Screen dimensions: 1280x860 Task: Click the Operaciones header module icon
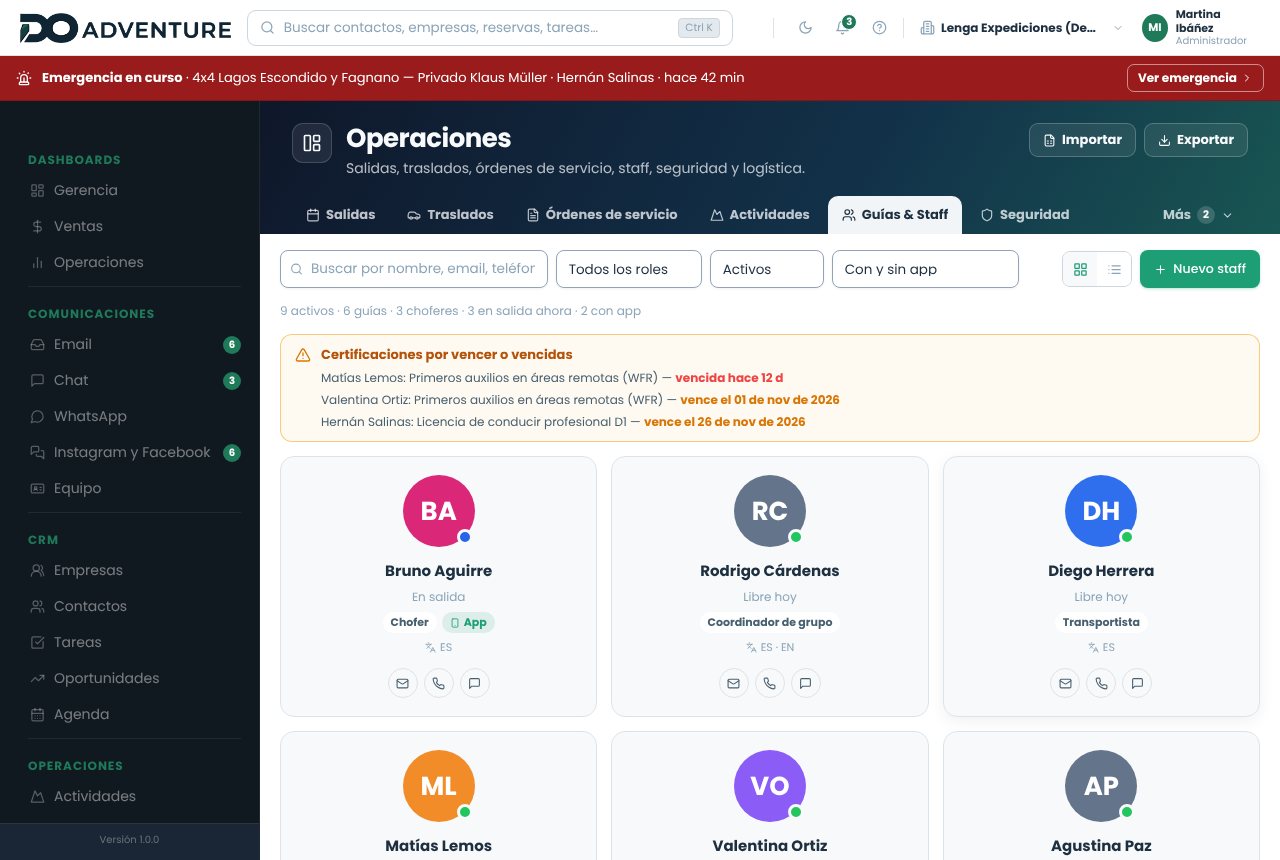point(312,143)
